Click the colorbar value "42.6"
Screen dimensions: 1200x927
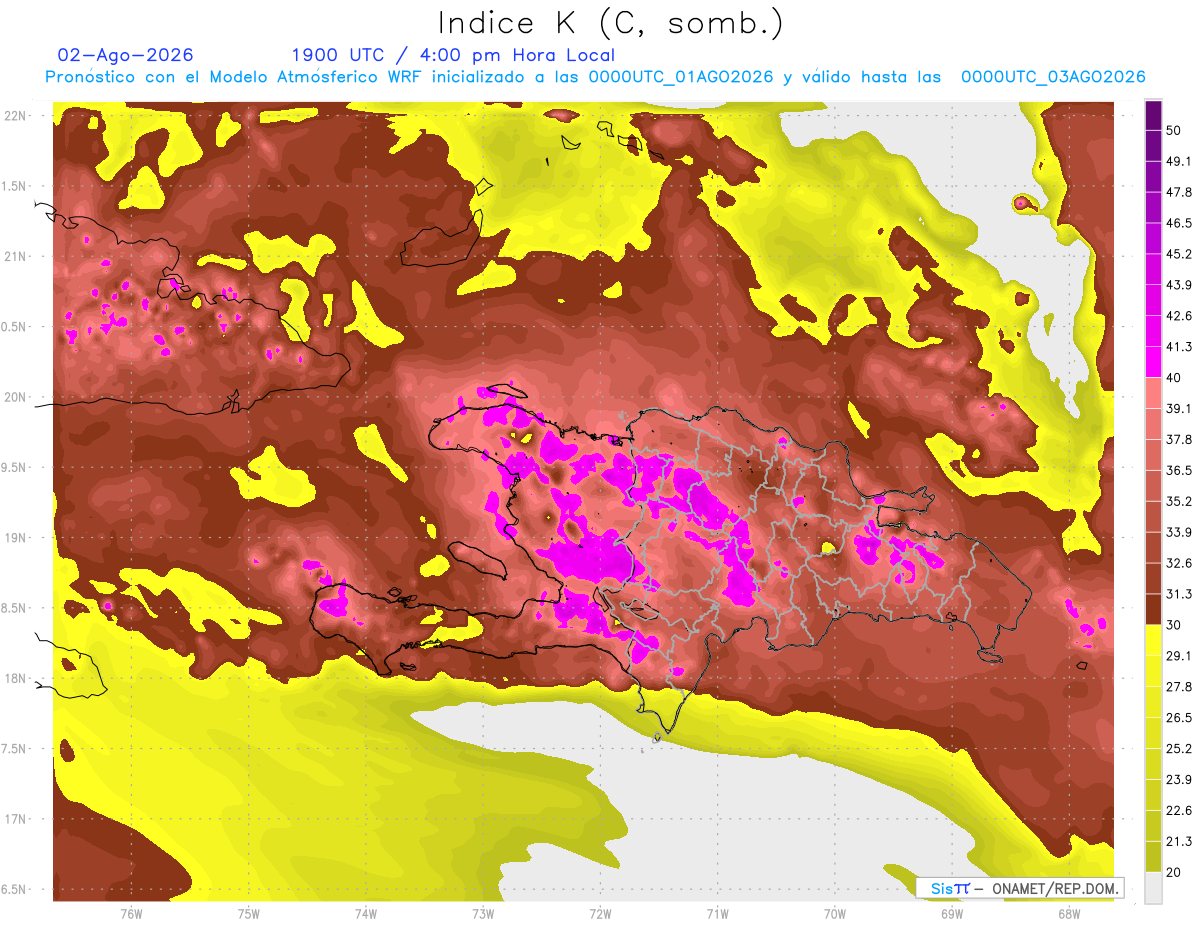[1180, 316]
